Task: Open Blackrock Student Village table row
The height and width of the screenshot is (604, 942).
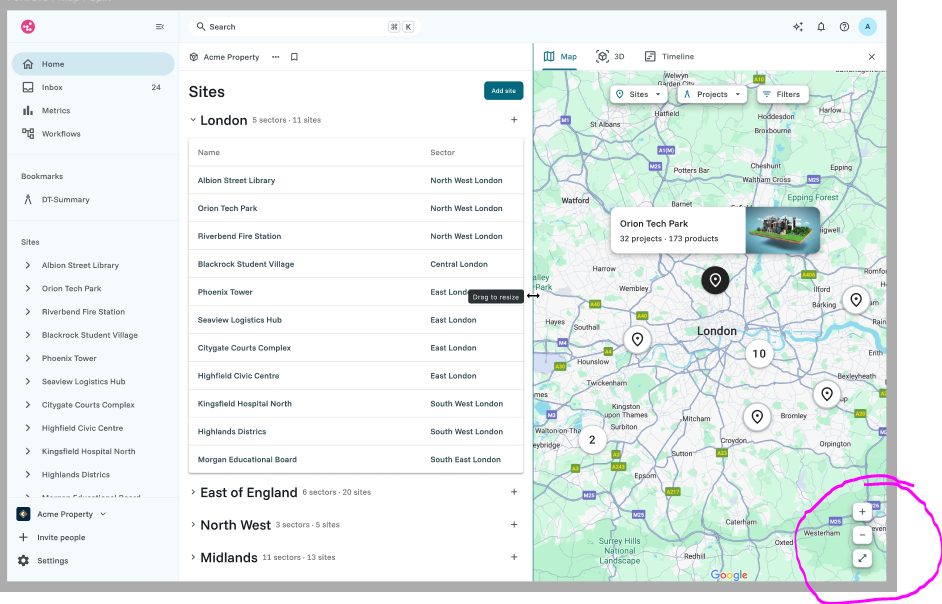Action: (356, 264)
